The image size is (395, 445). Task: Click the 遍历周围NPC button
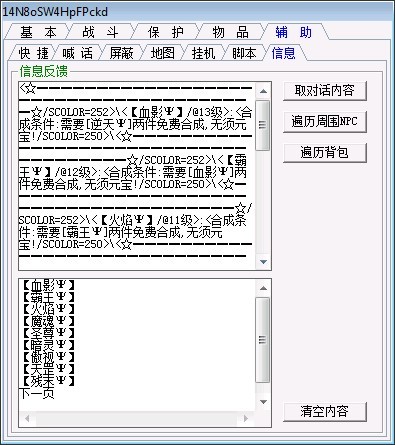[325, 122]
